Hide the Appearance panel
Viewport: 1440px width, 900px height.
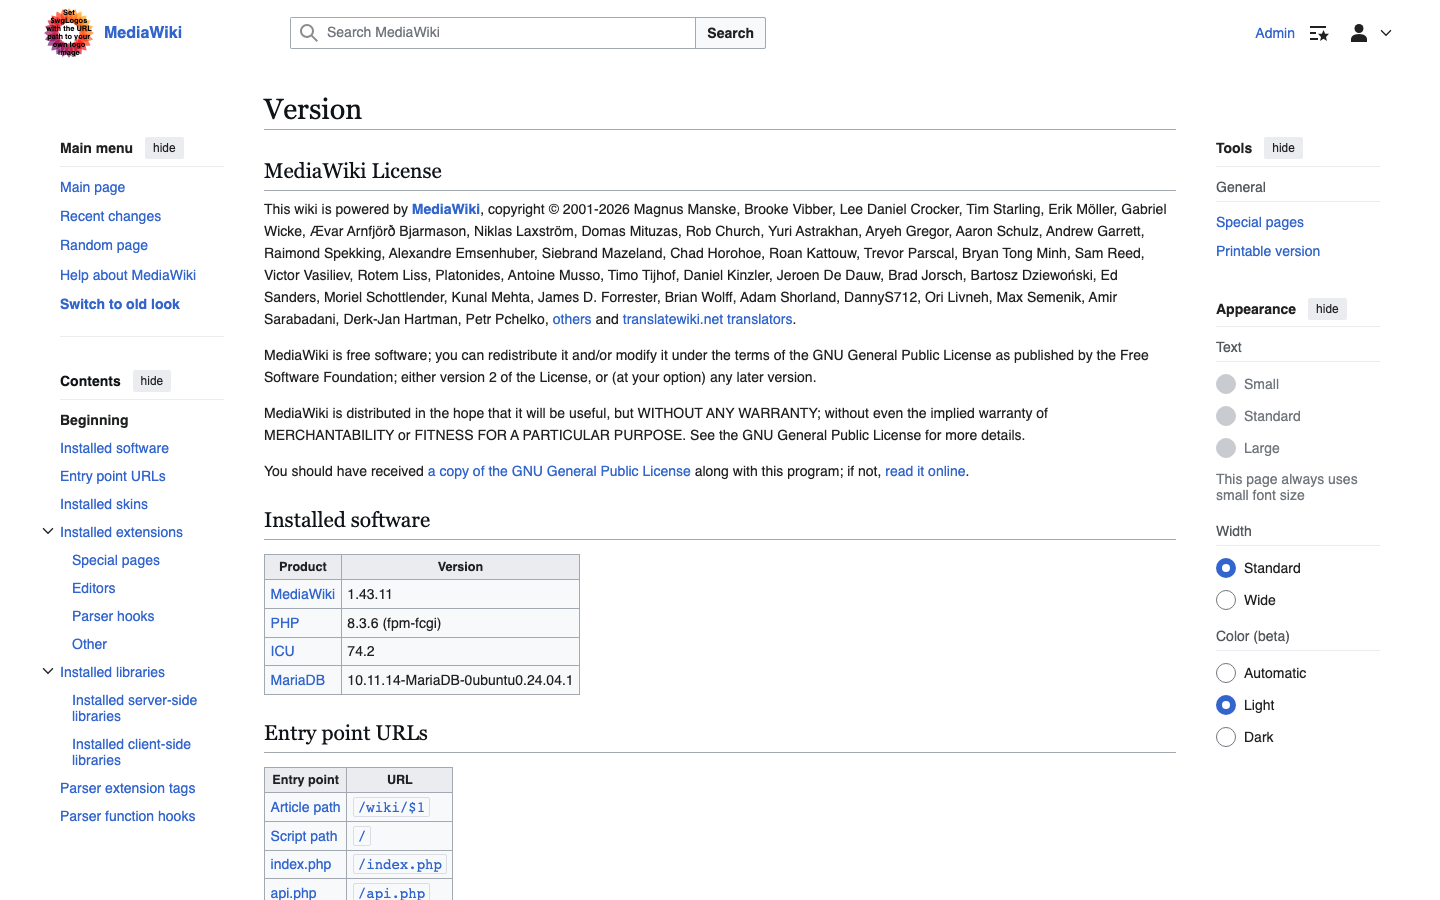1327,309
